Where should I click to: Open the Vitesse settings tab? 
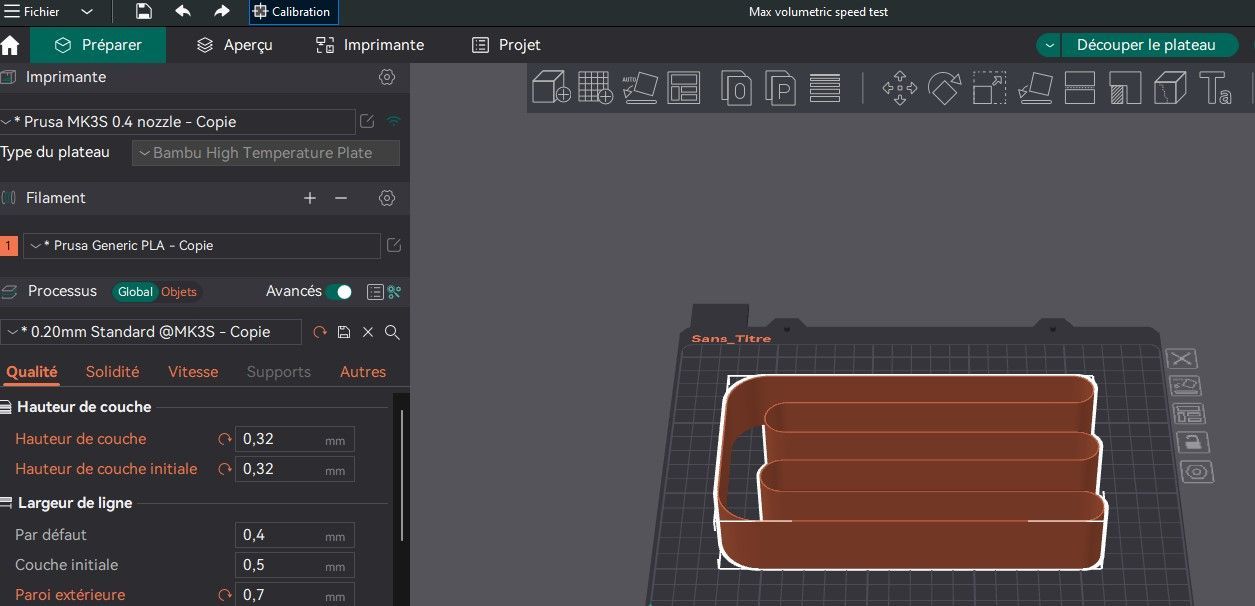tap(193, 372)
